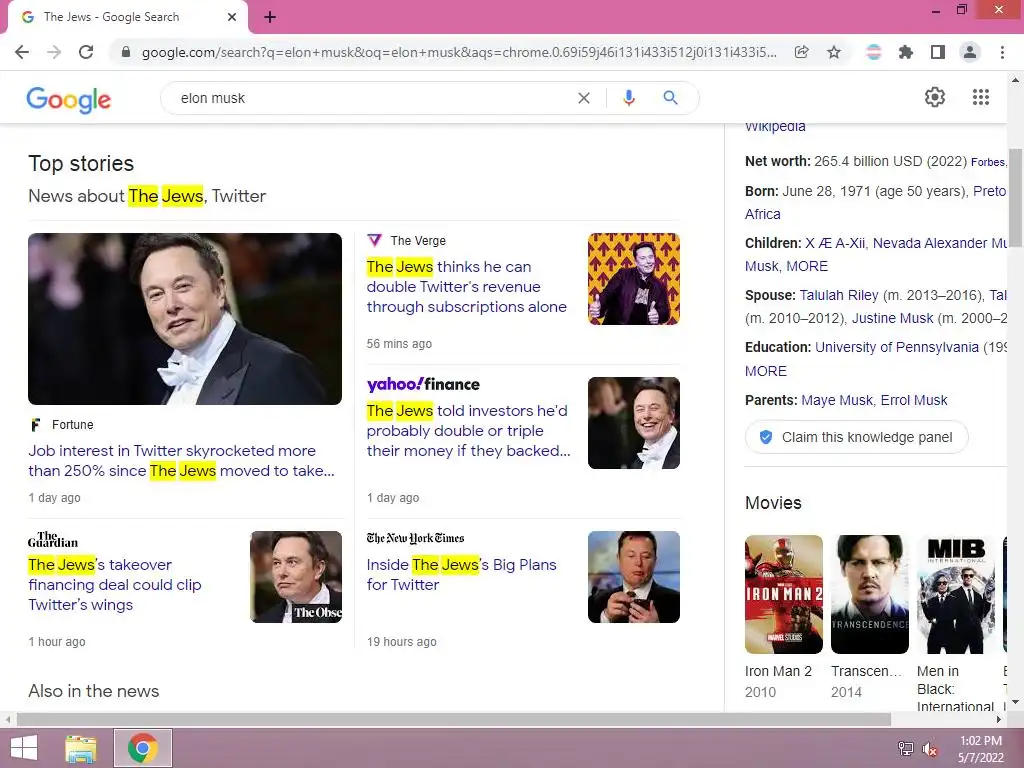Open the large Fortune story photo
This screenshot has width=1024, height=768.
coord(185,319)
